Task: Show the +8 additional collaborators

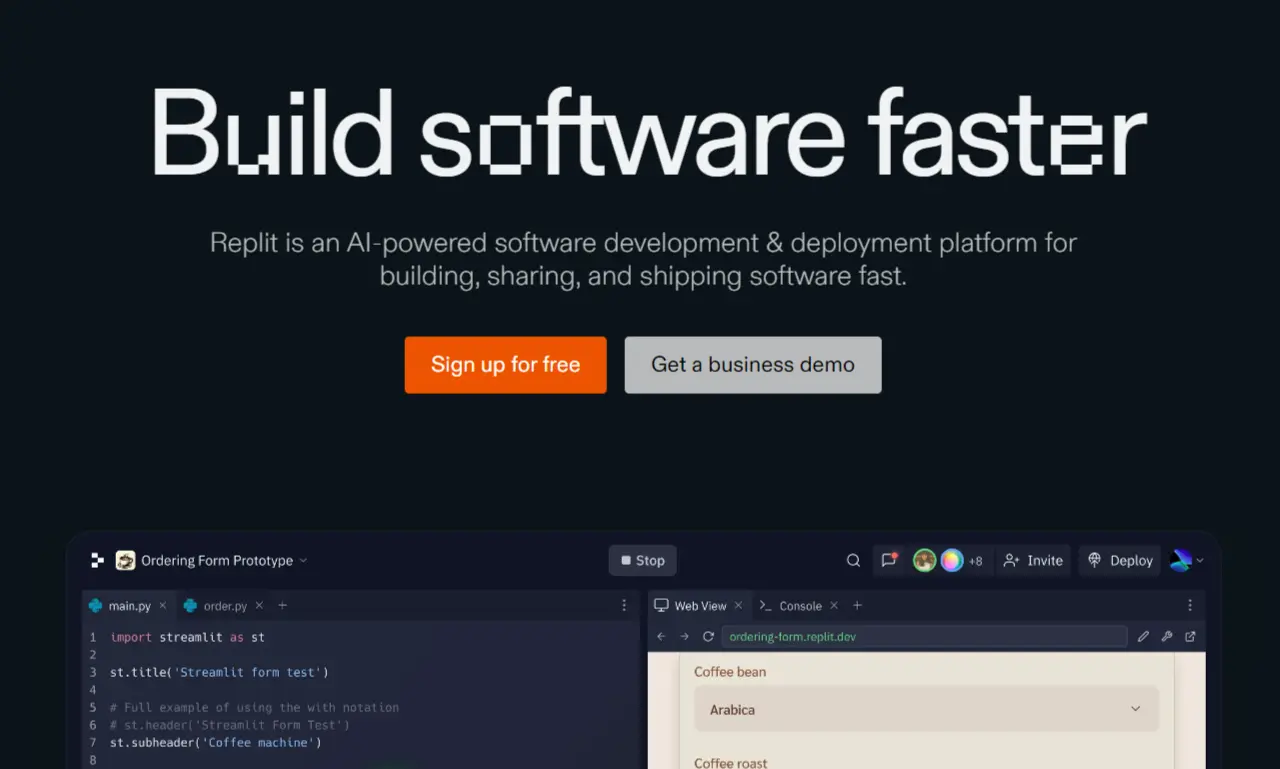Action: [975, 561]
